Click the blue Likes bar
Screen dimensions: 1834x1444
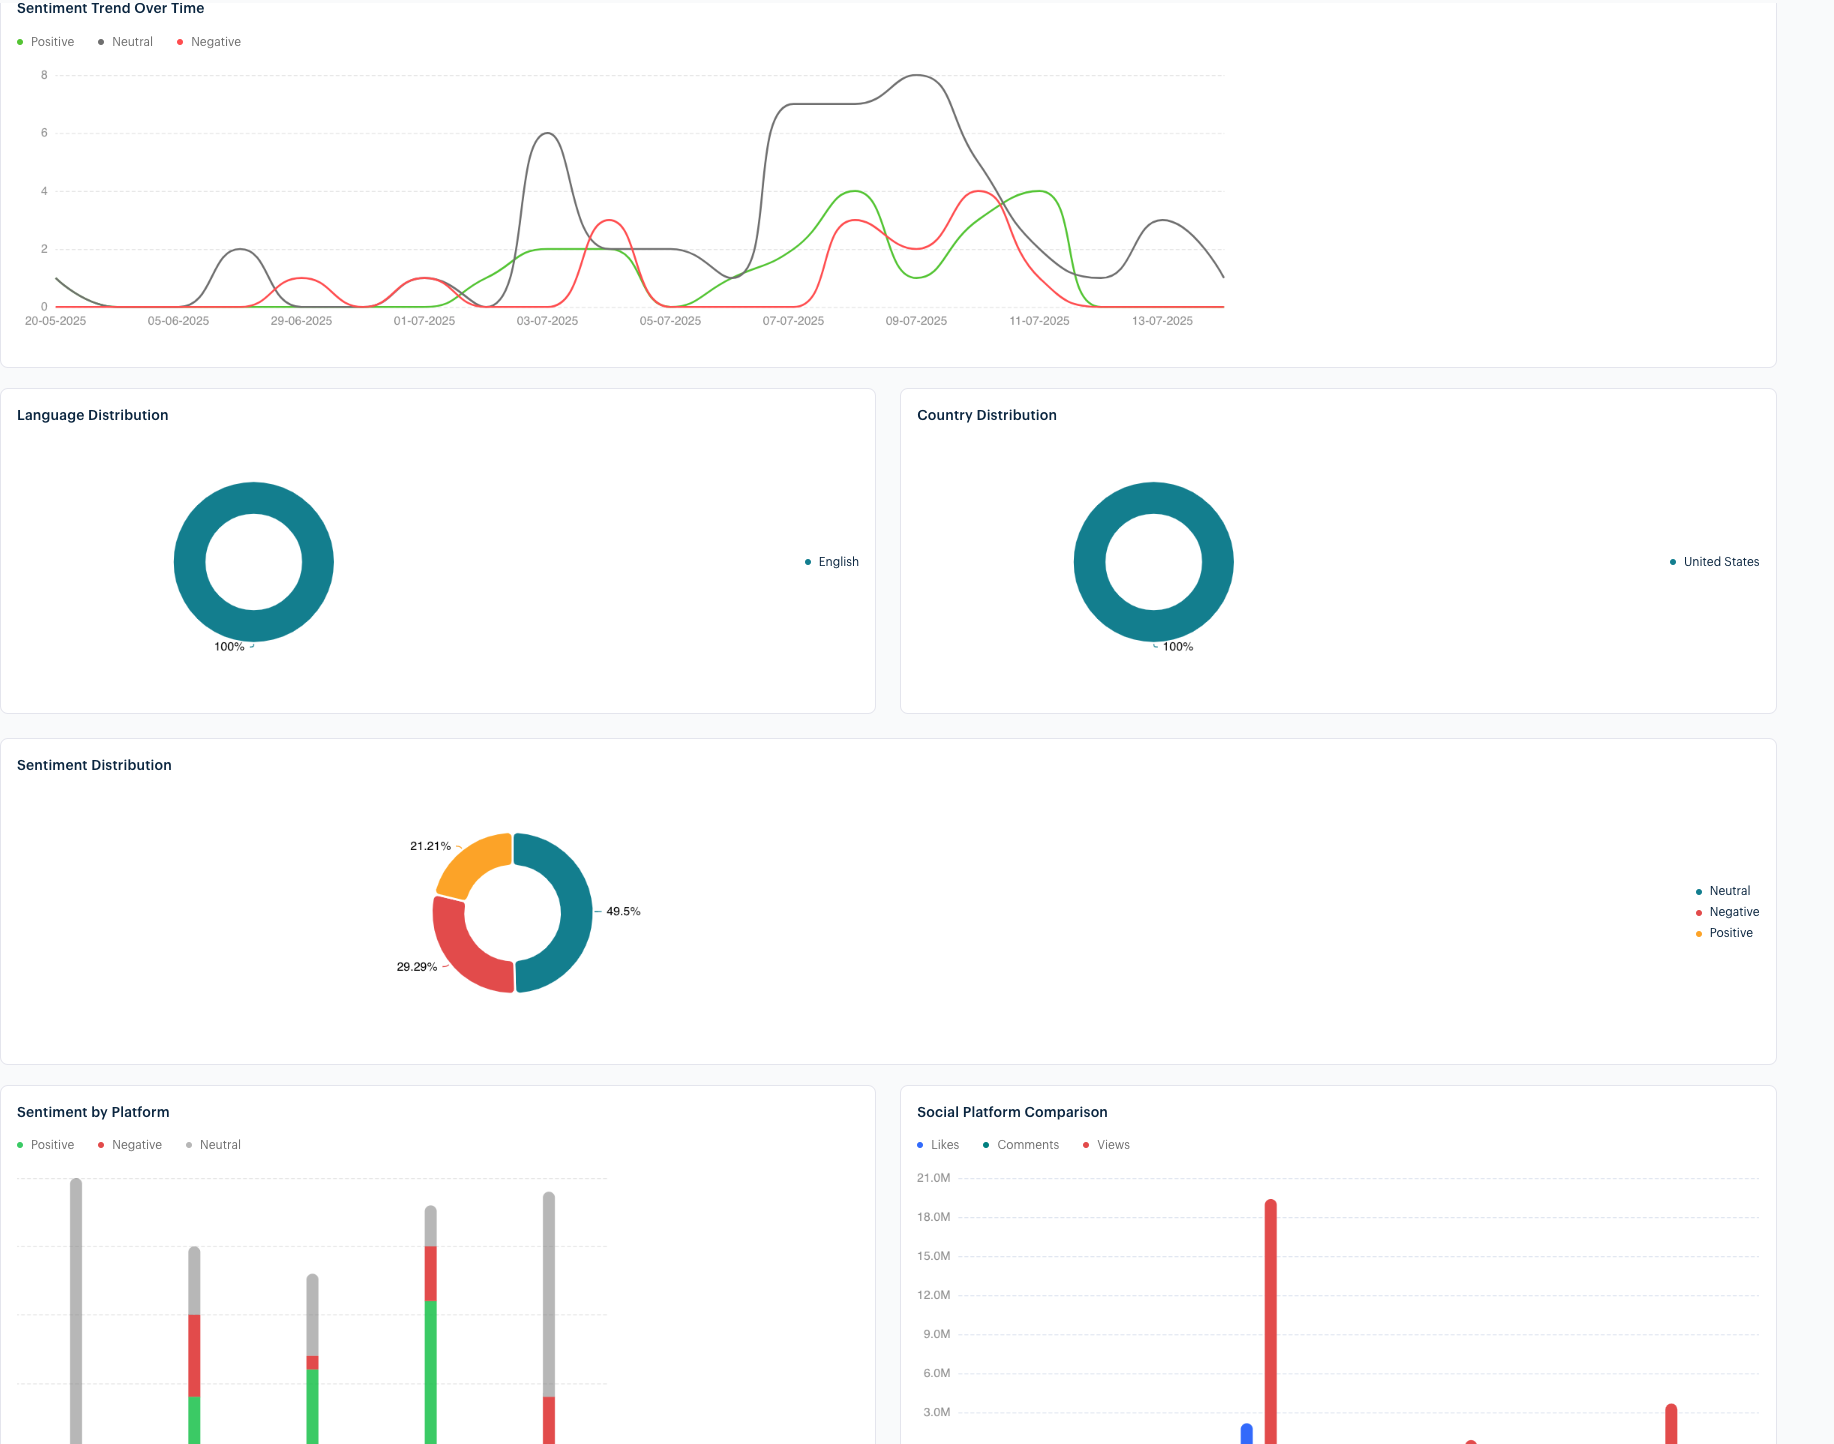point(1247,1434)
